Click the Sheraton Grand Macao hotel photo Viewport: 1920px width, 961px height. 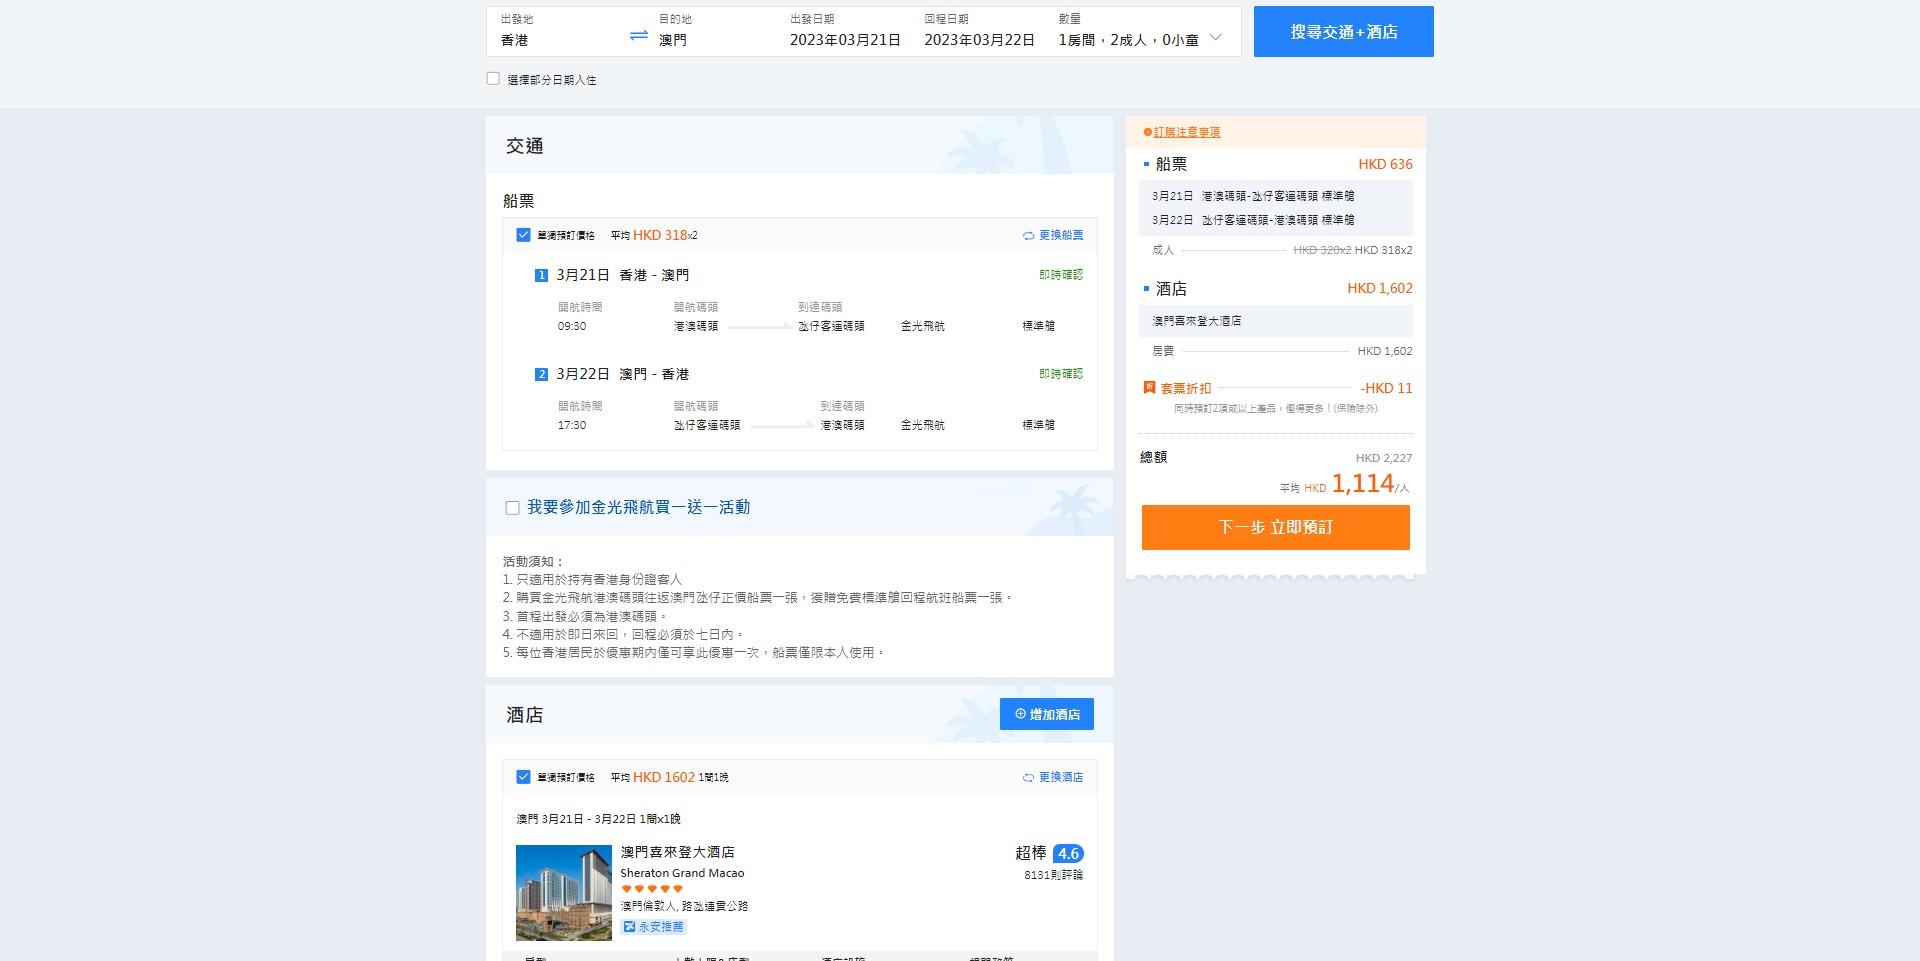coord(562,891)
